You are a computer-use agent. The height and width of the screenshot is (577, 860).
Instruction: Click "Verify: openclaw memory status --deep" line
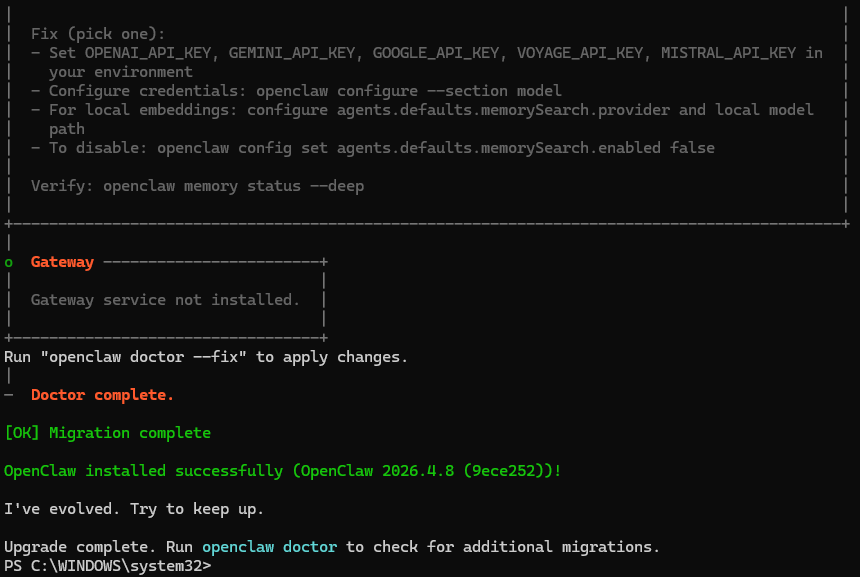pos(197,186)
